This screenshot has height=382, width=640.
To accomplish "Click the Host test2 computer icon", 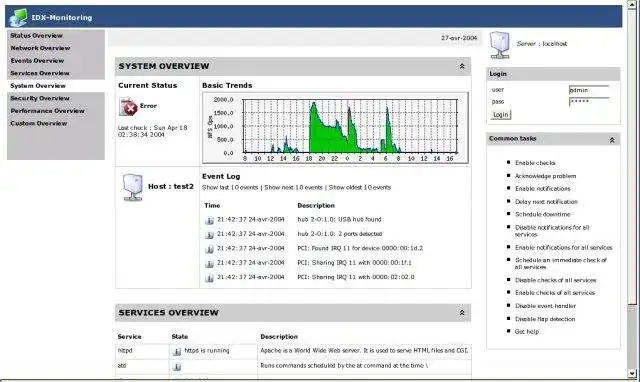I will click(x=133, y=187).
